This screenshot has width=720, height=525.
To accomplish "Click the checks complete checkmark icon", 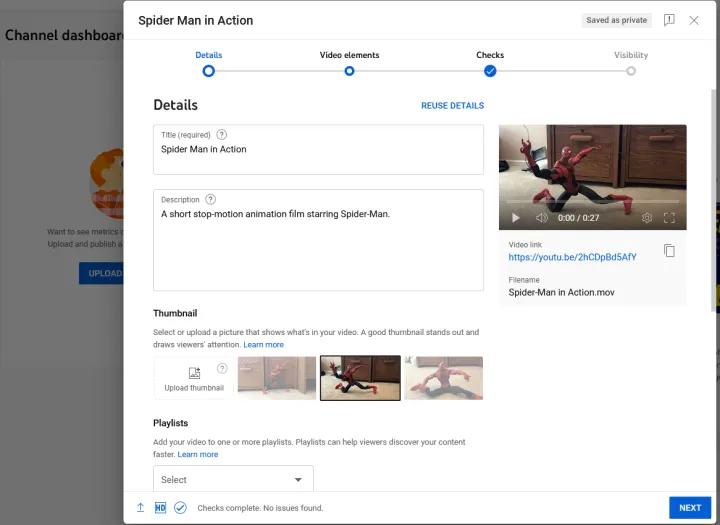I will (180, 507).
